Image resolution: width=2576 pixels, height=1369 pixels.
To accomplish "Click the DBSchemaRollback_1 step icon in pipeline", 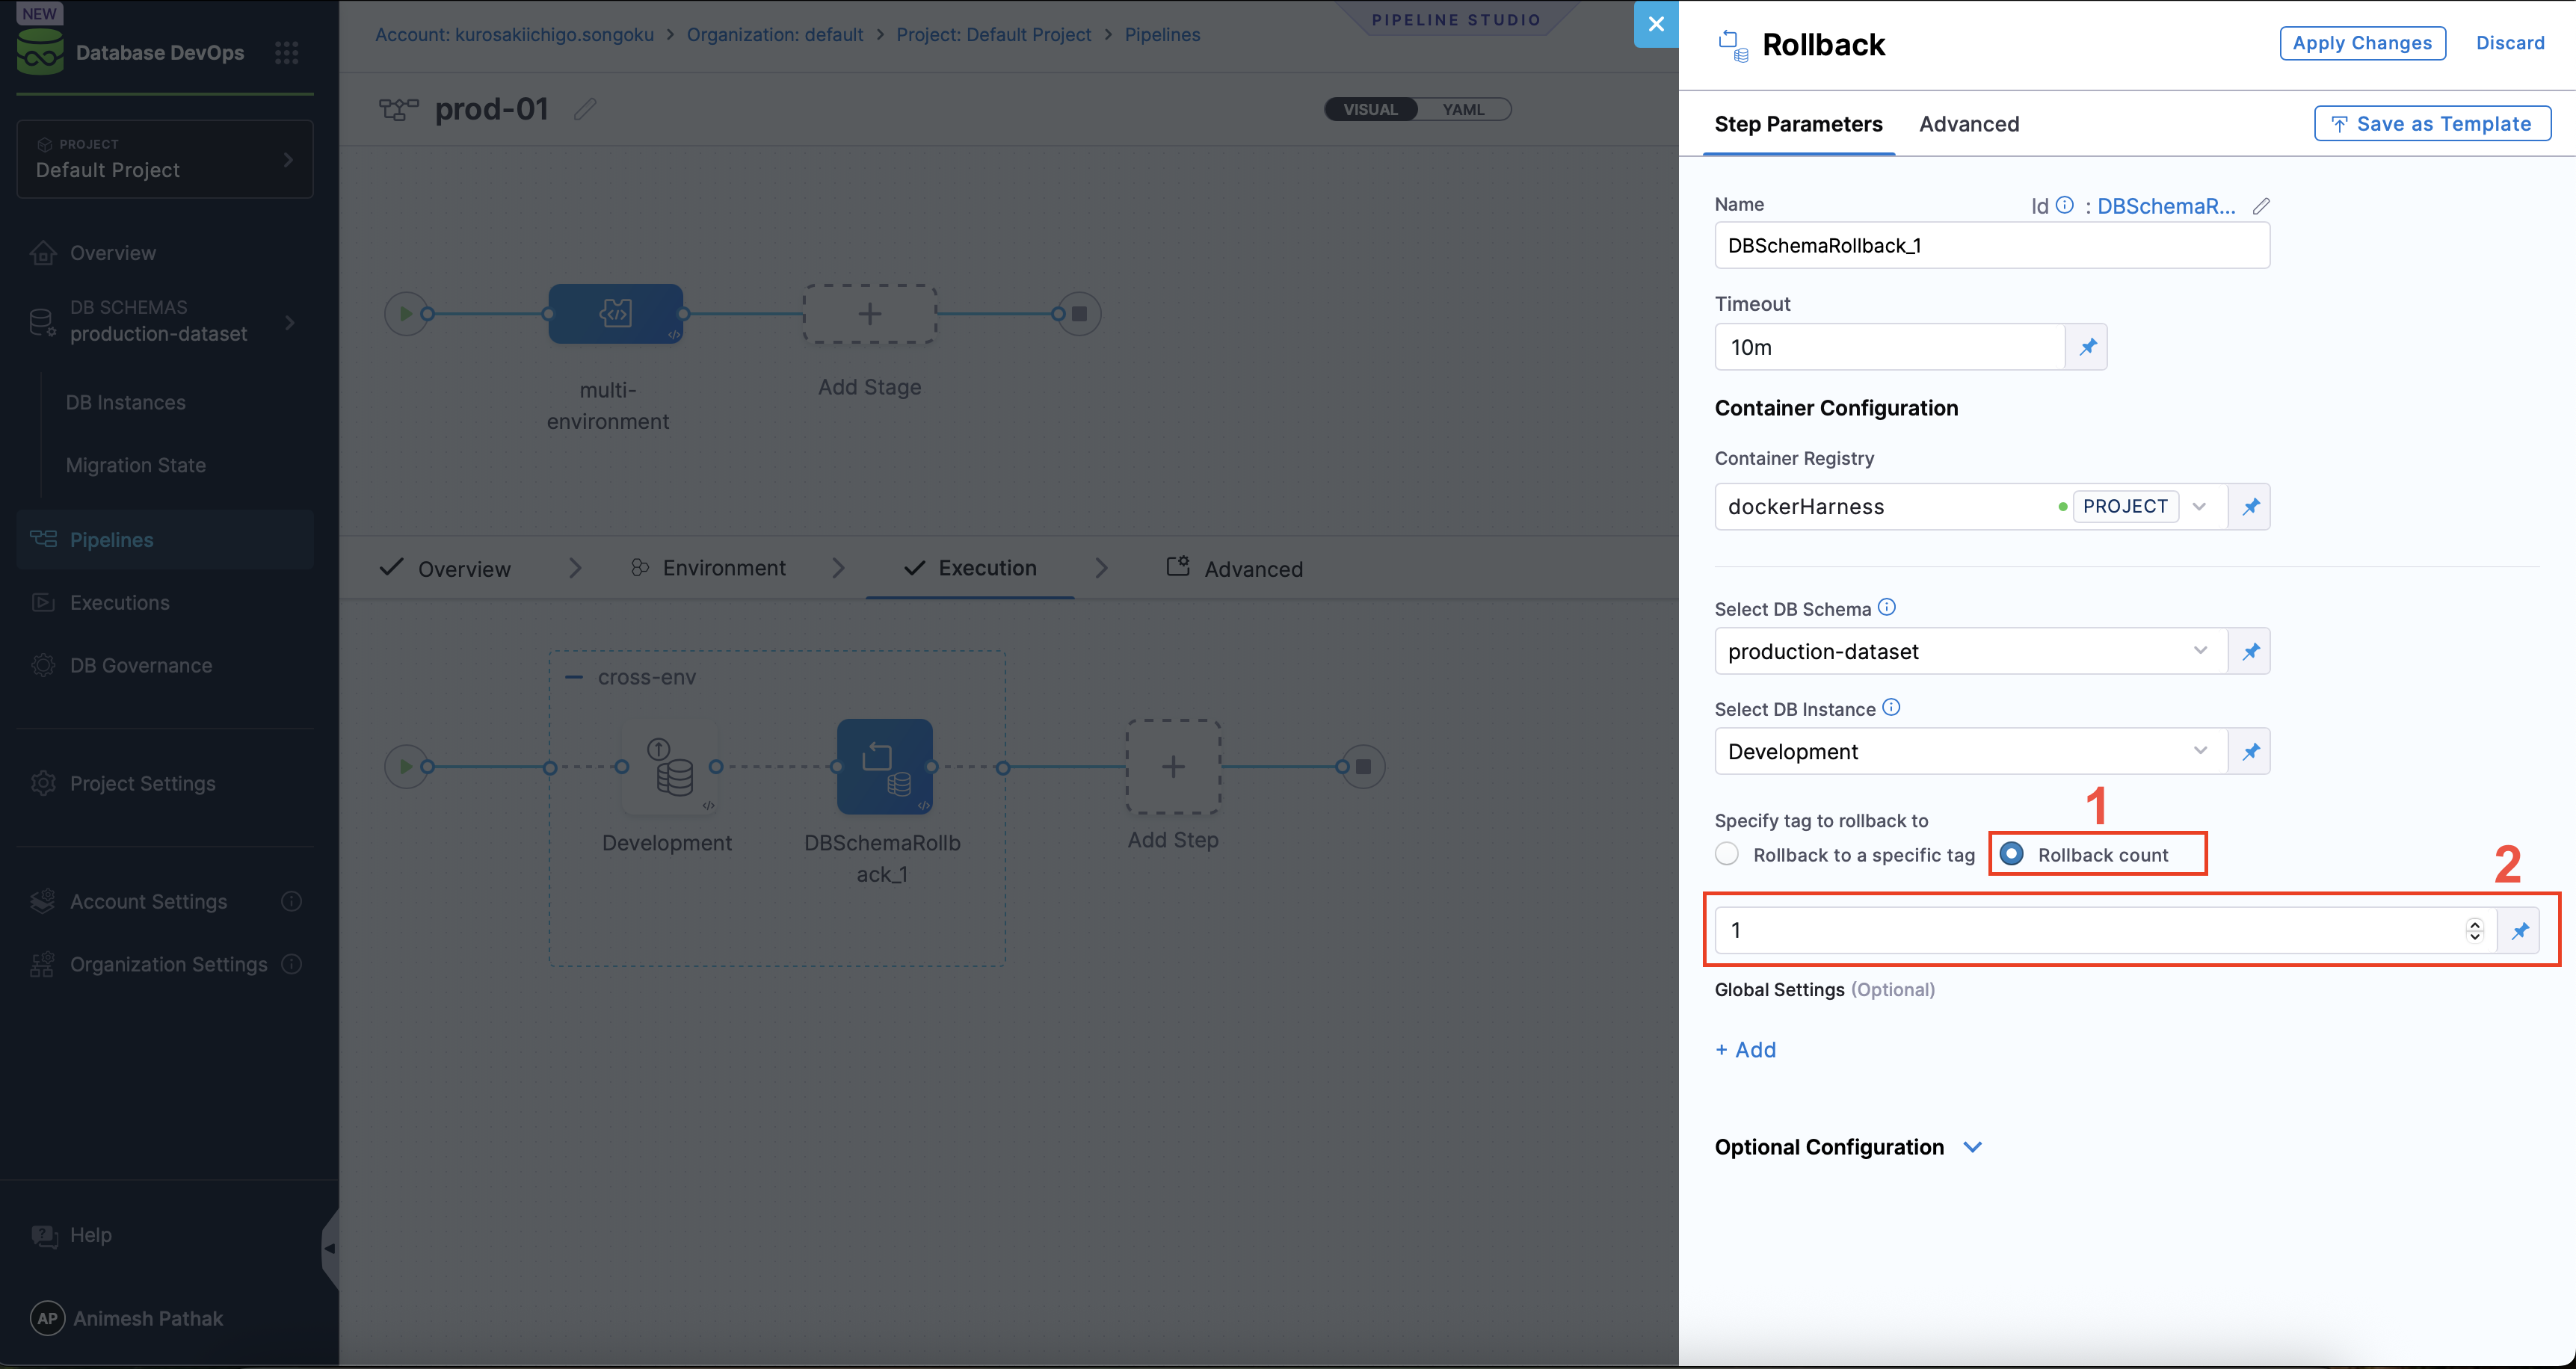I will (884, 767).
